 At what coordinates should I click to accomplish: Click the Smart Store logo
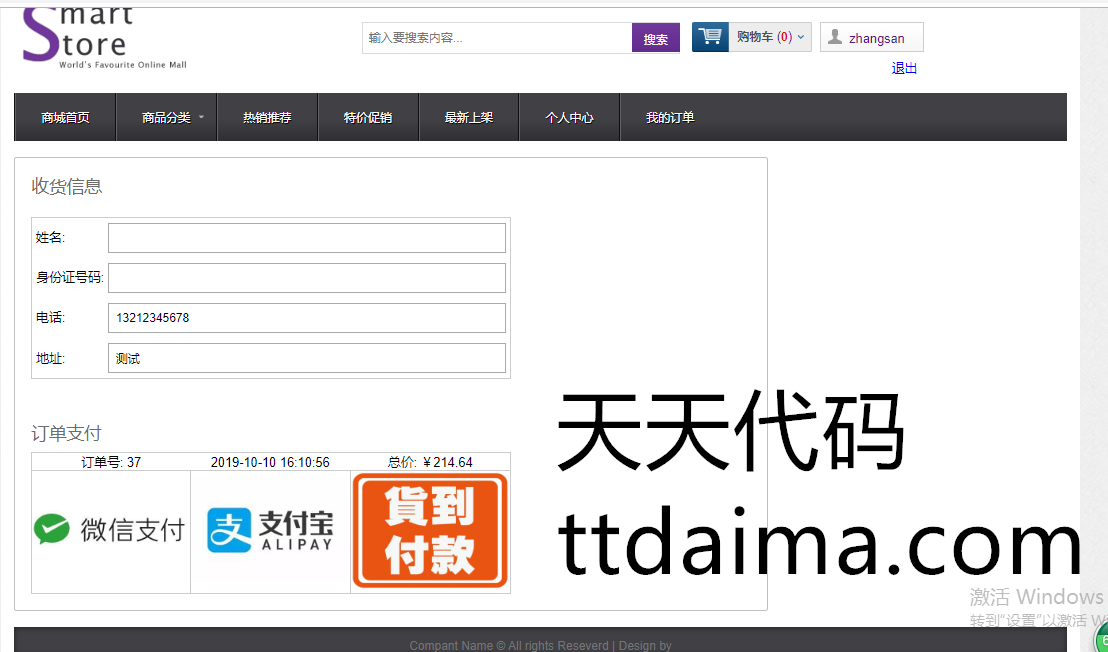[x=104, y=40]
